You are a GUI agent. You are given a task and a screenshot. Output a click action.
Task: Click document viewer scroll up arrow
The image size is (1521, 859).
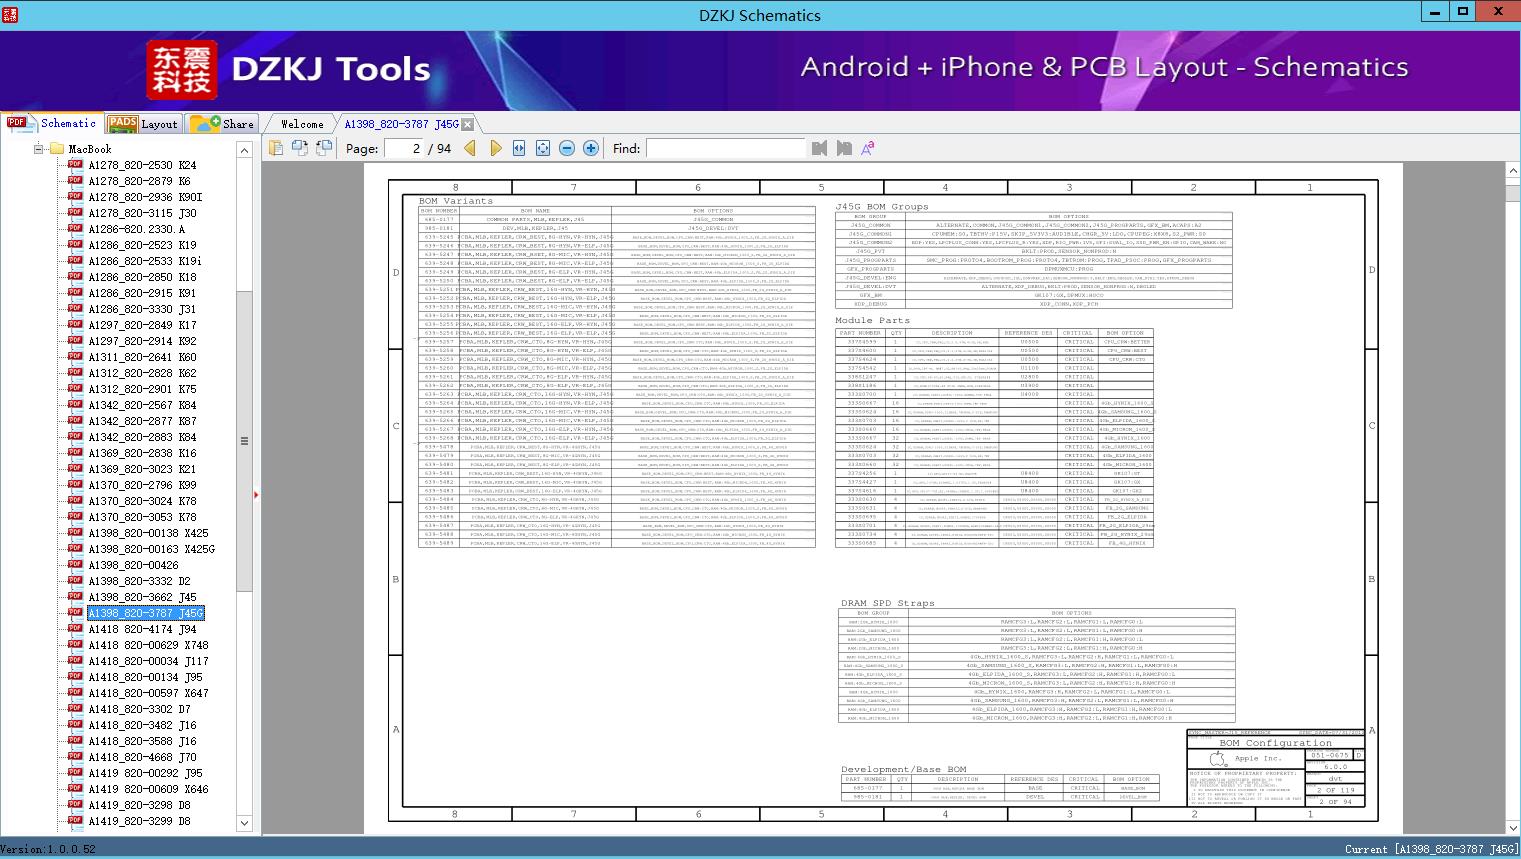pos(1513,172)
